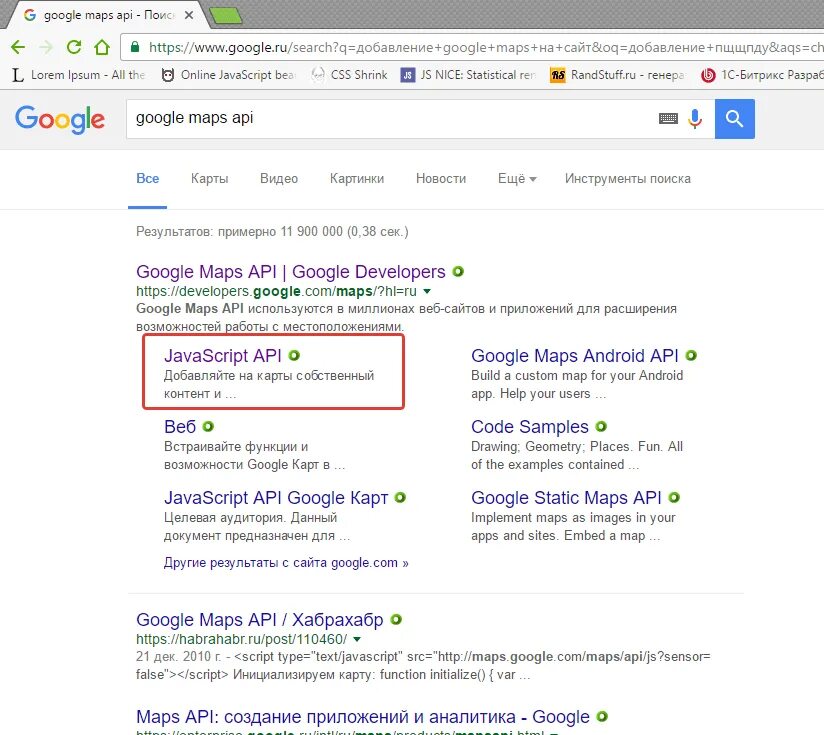This screenshot has width=824, height=735.
Task: Open the on-screen keyboard icon
Action: click(668, 119)
